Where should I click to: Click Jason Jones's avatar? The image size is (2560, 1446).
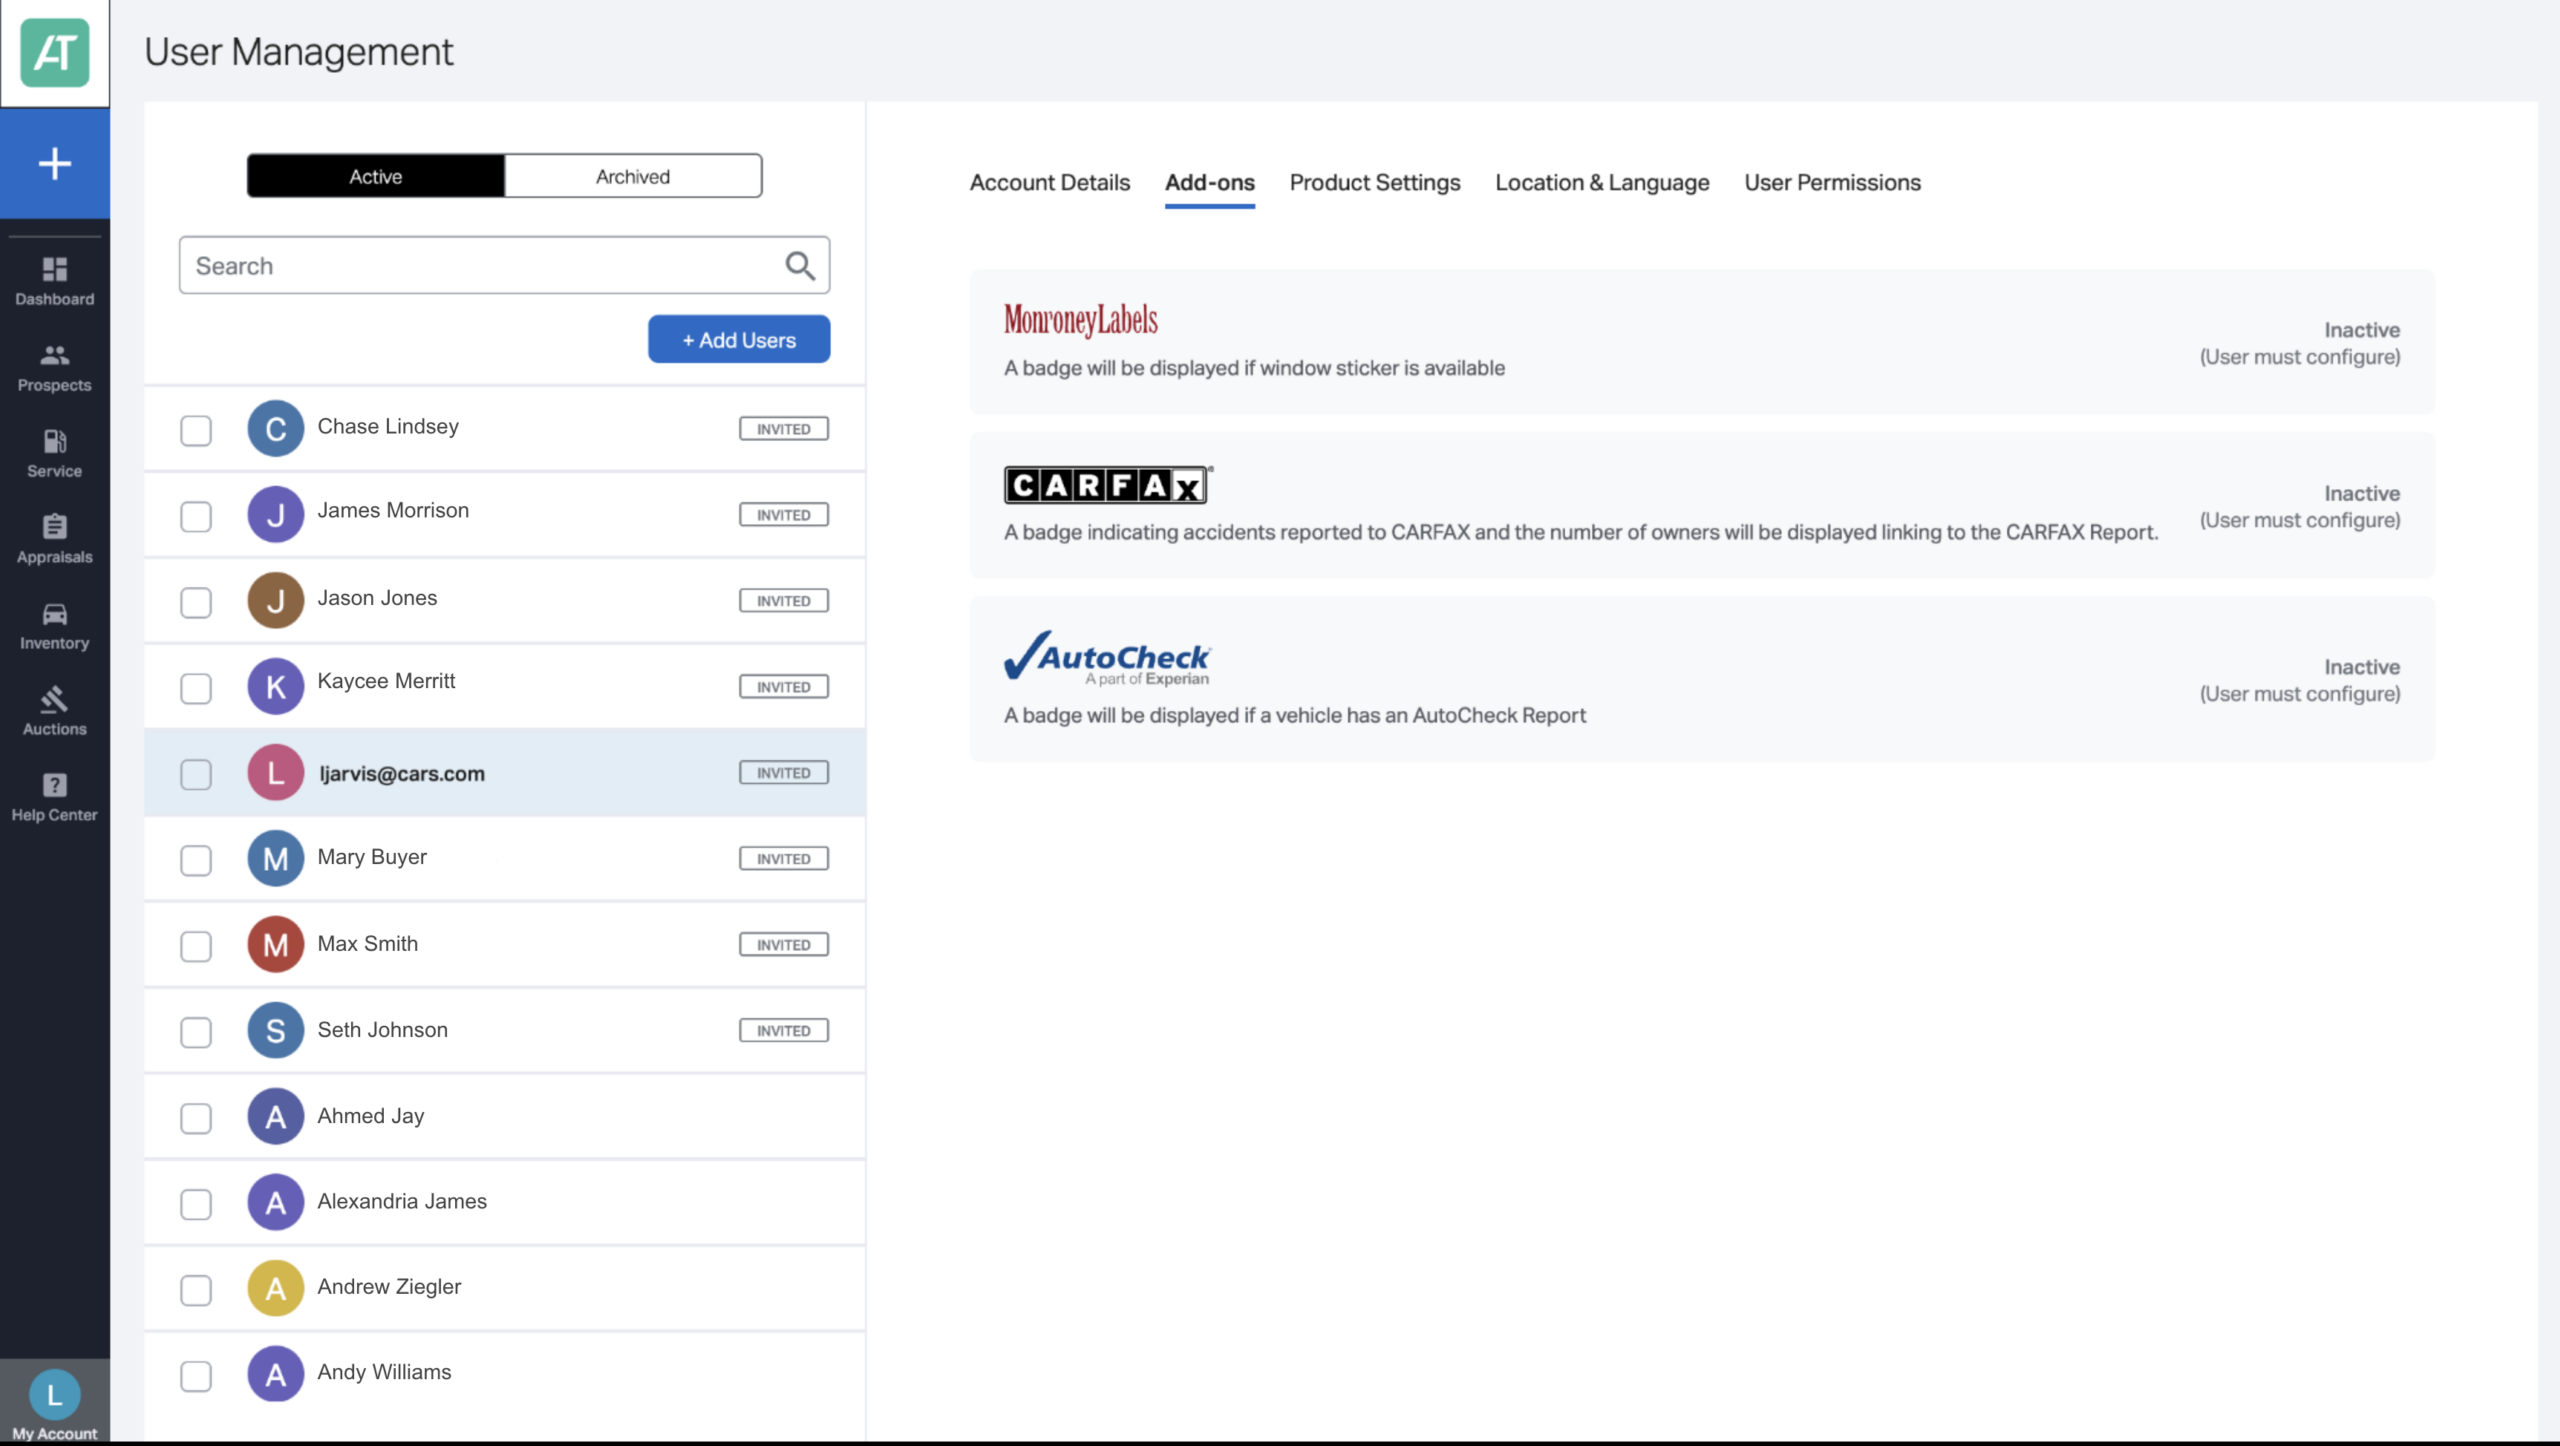(x=276, y=601)
